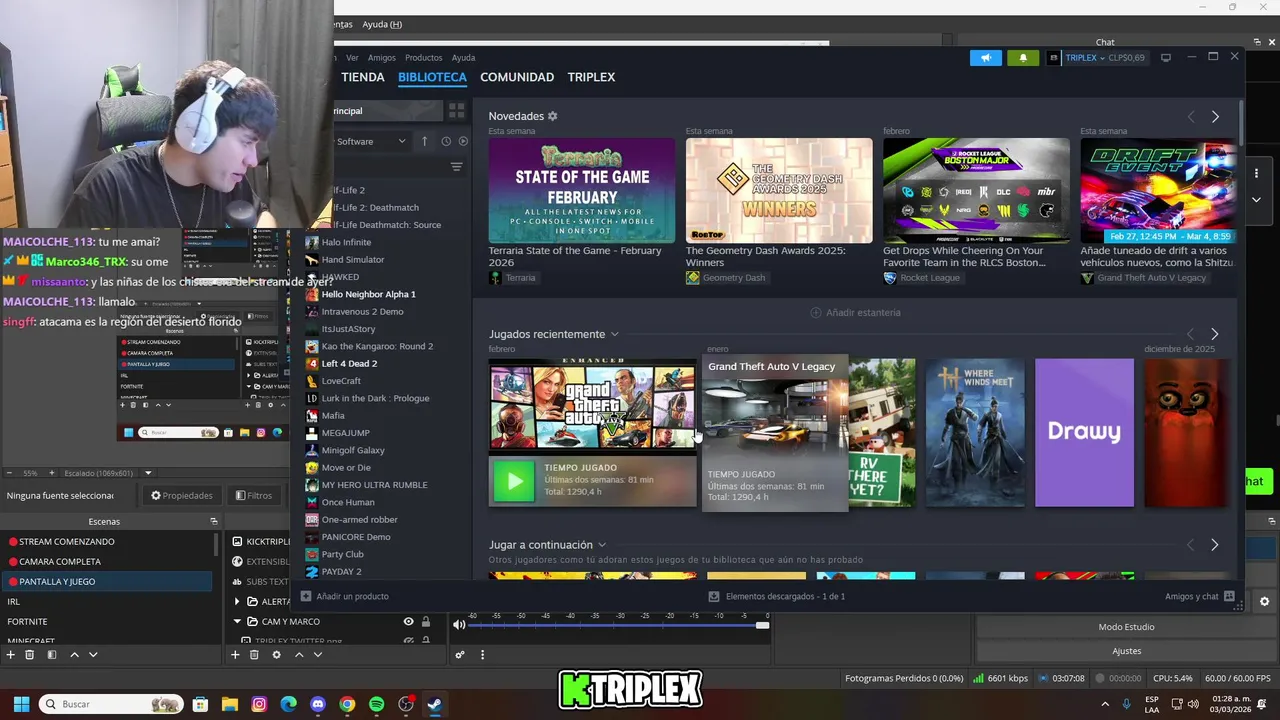Open Drawy game tile
1280x720 pixels.
coord(1084,432)
